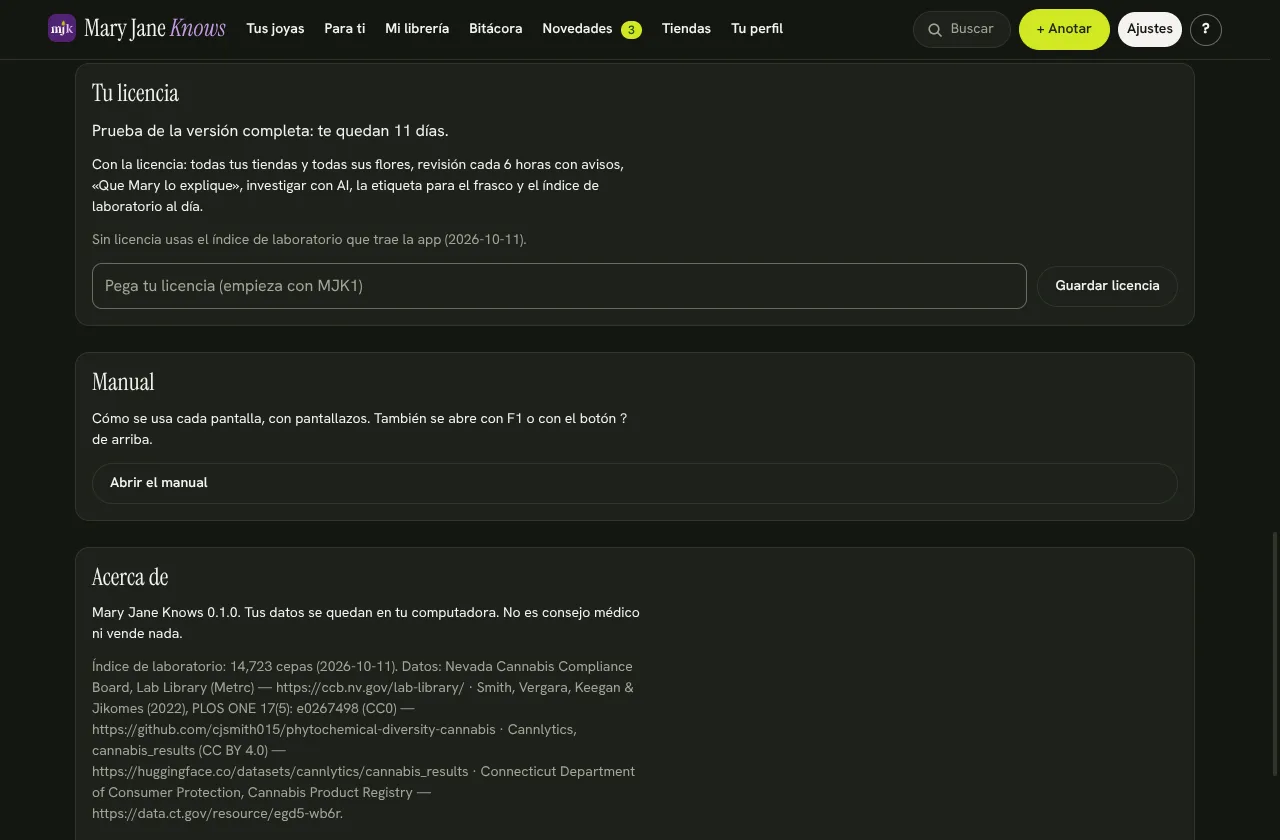Click Guardar licencia
Screen dimensions: 1280x840
coord(1108,286)
